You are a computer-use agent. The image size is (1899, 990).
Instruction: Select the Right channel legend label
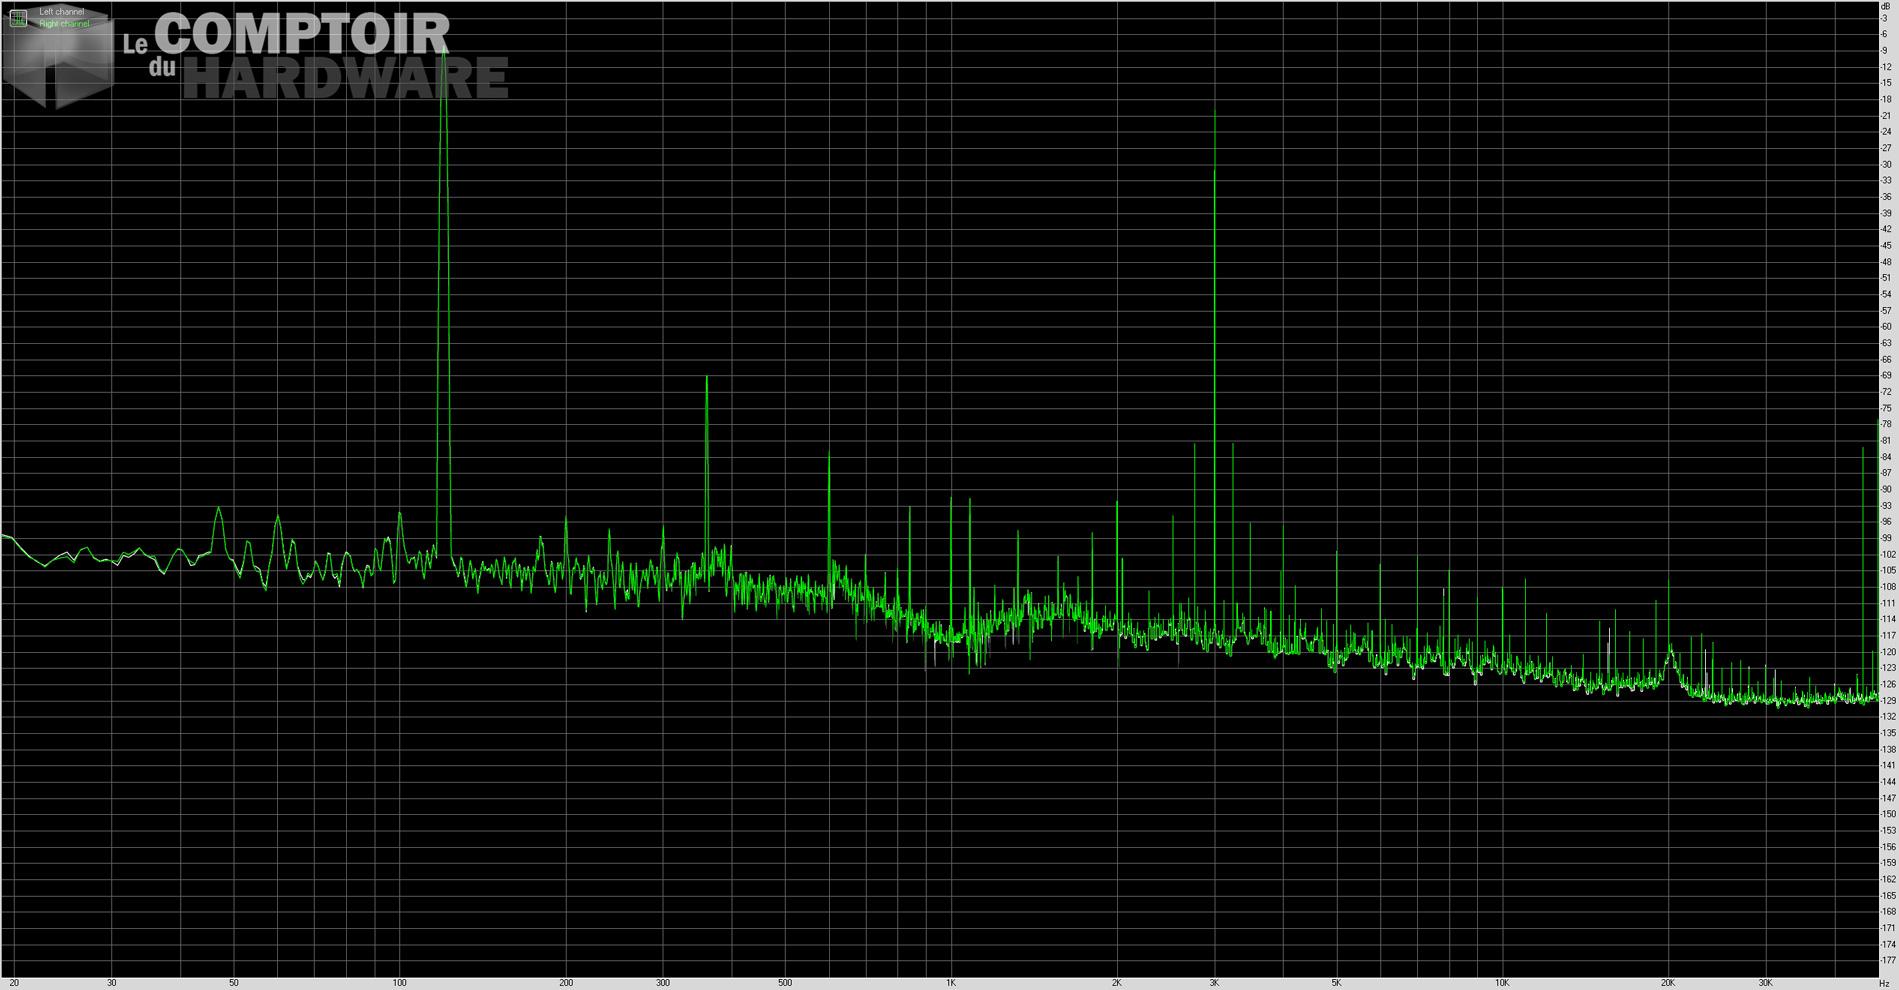(64, 24)
